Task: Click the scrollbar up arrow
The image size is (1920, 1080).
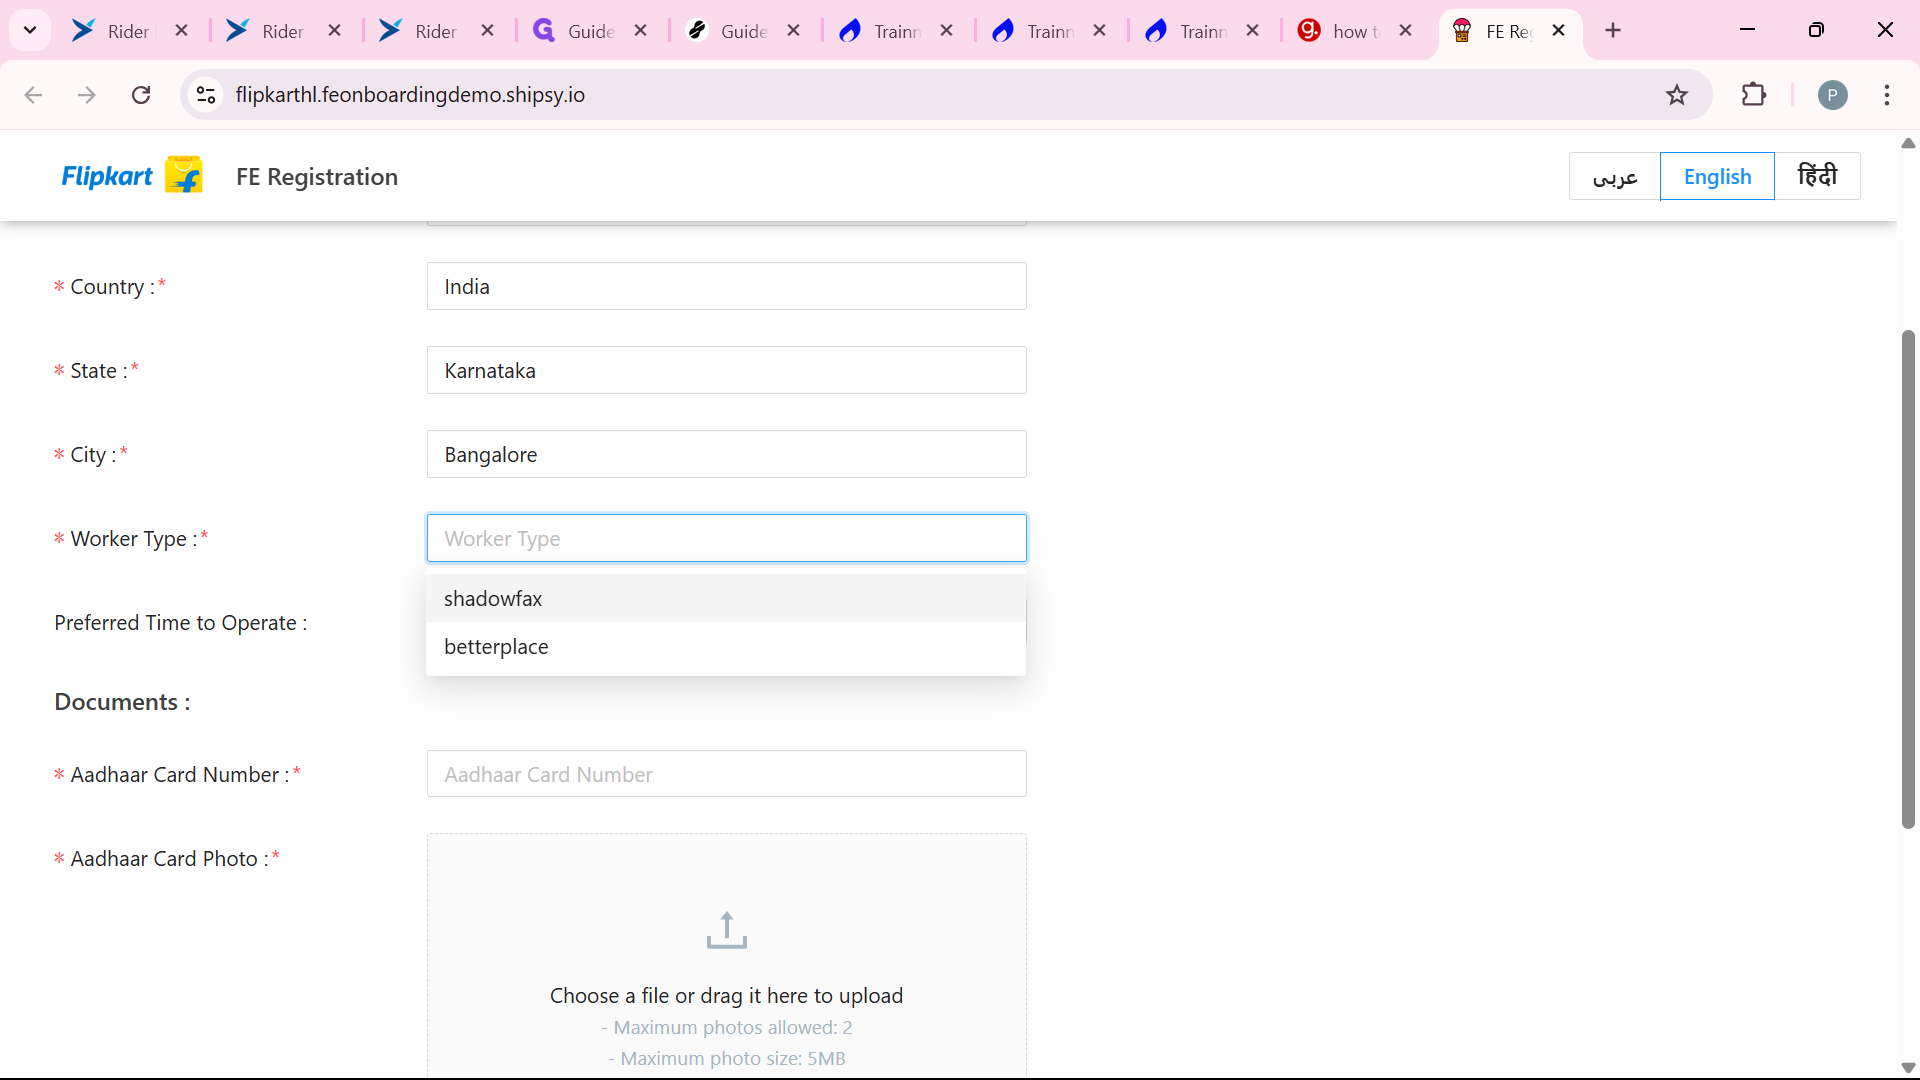Action: tap(1908, 143)
